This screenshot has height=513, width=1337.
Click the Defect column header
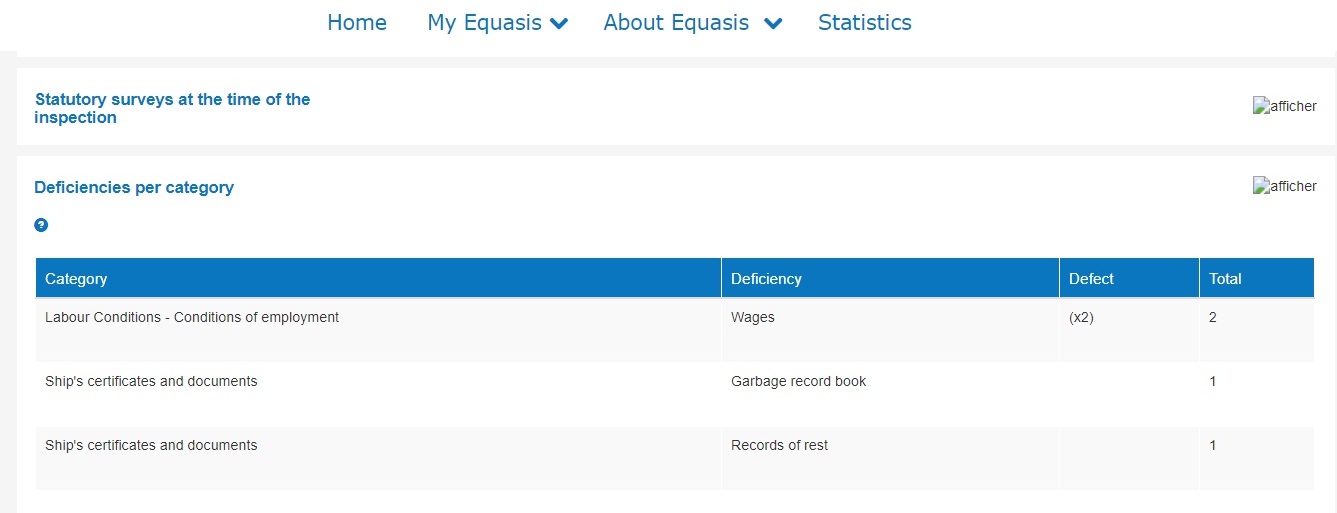tap(1091, 279)
